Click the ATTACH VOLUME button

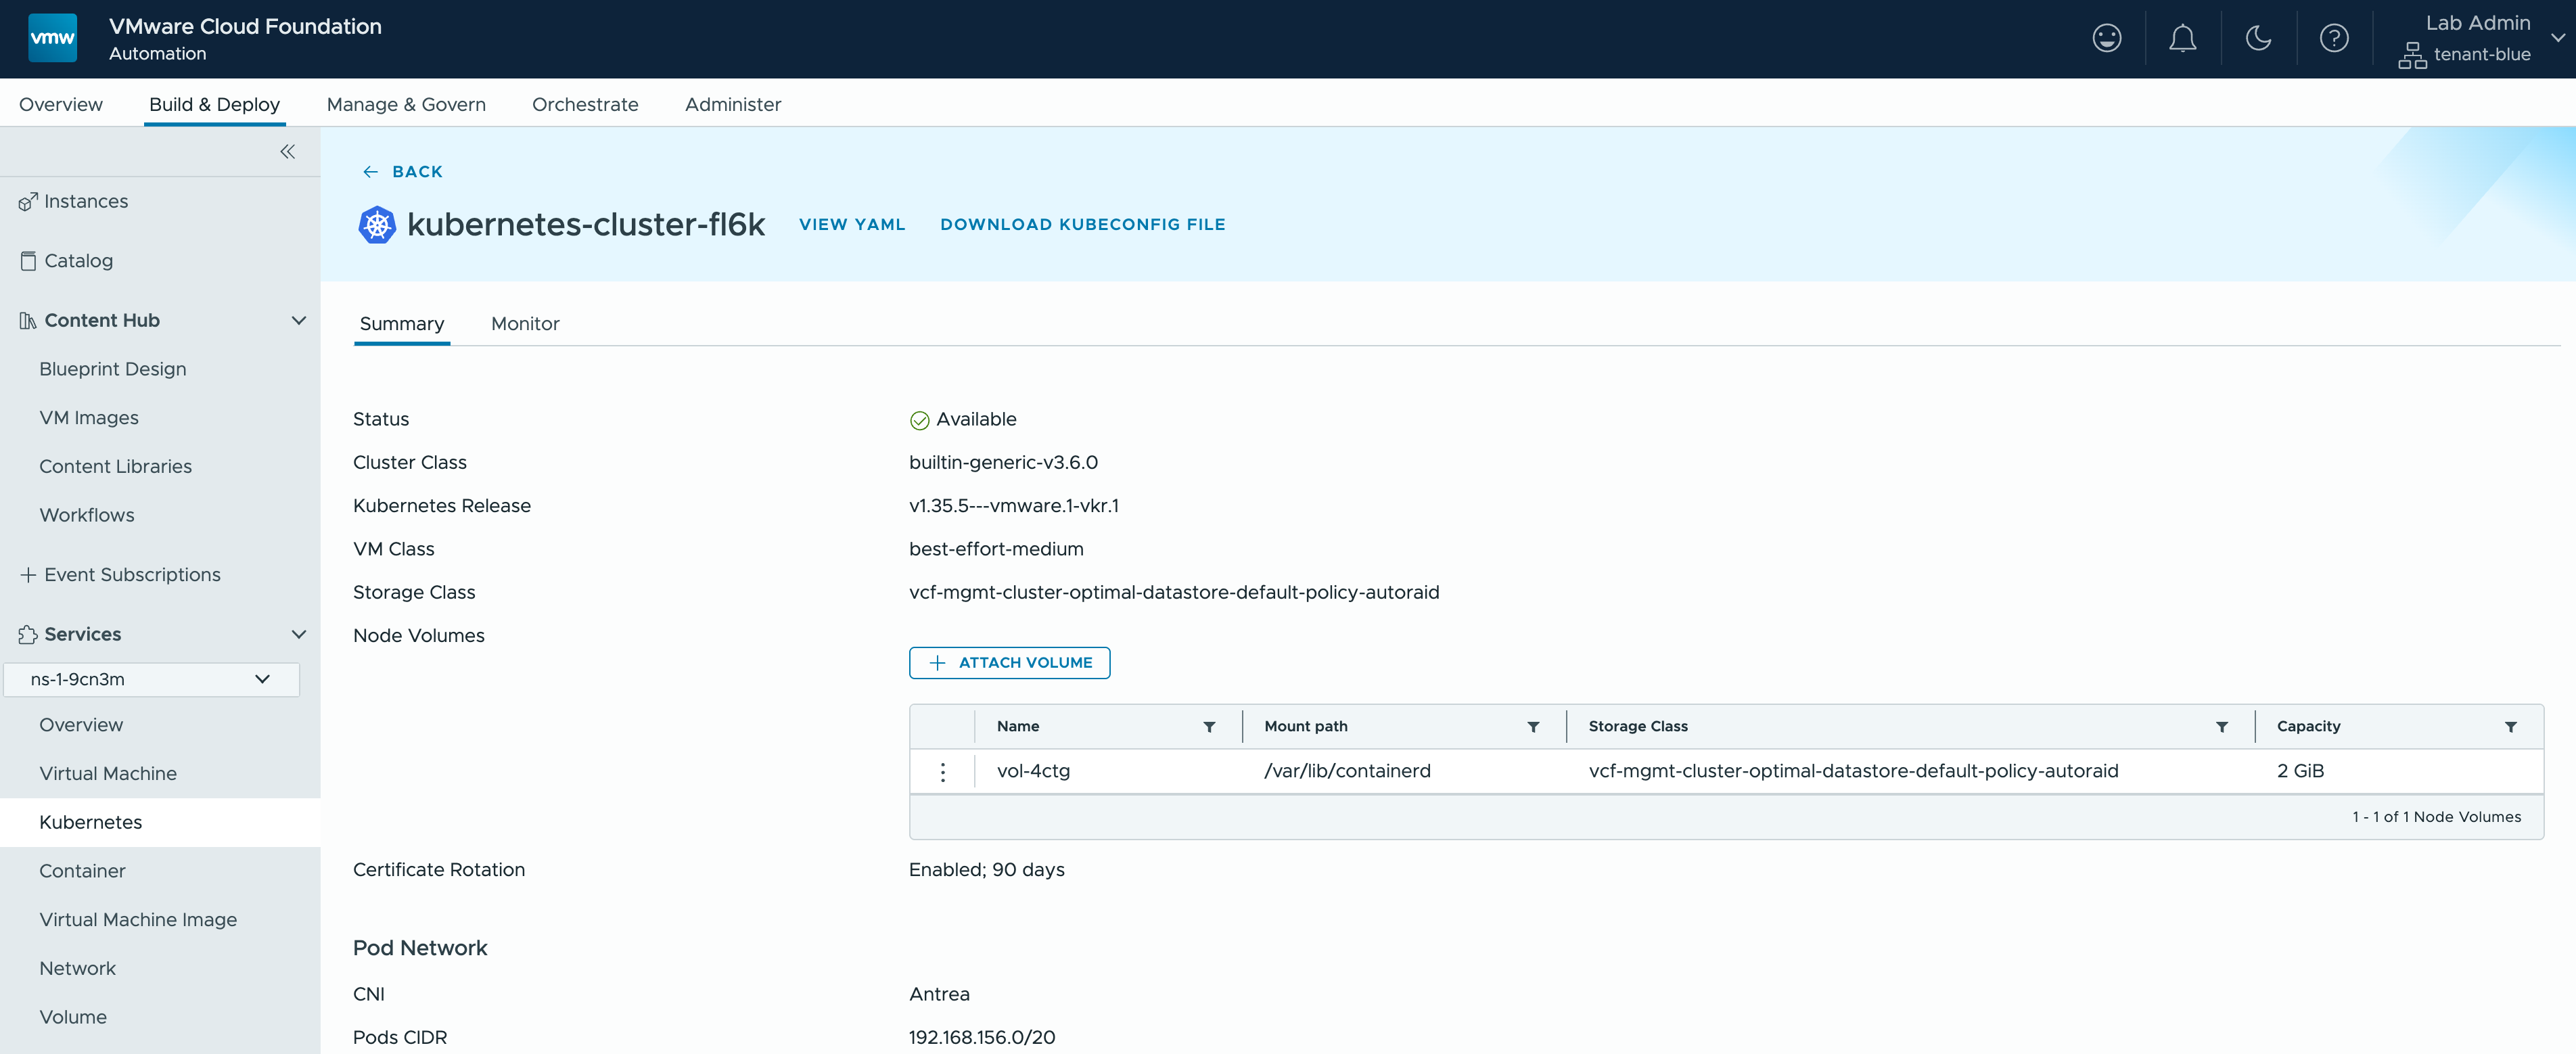[1009, 662]
